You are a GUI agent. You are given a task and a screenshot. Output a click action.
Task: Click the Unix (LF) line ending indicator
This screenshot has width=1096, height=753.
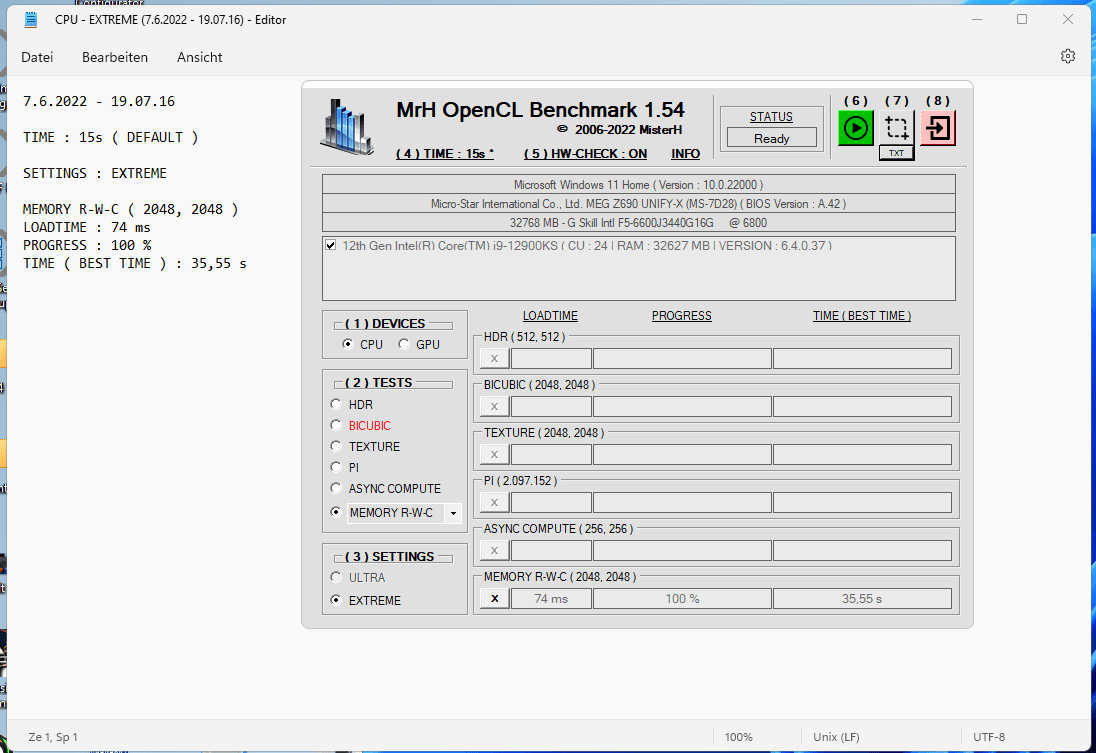836,737
